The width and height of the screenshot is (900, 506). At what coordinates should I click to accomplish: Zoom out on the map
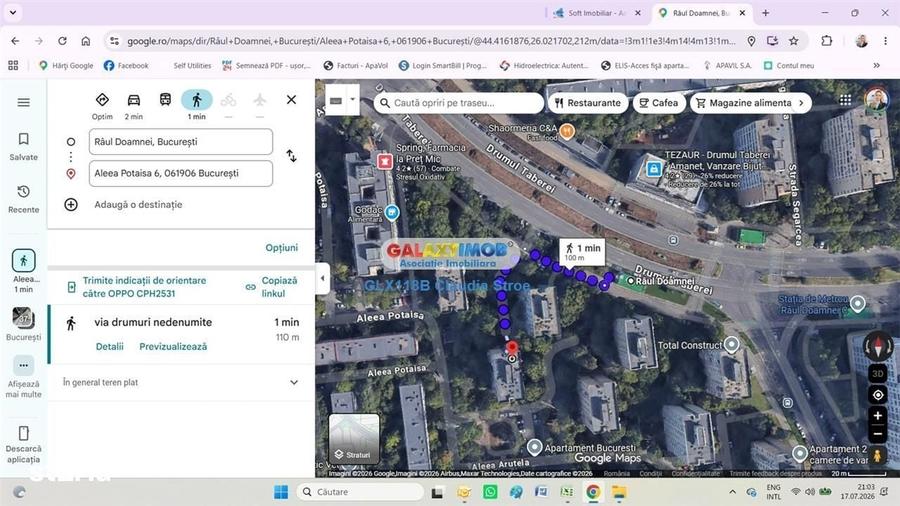[878, 434]
